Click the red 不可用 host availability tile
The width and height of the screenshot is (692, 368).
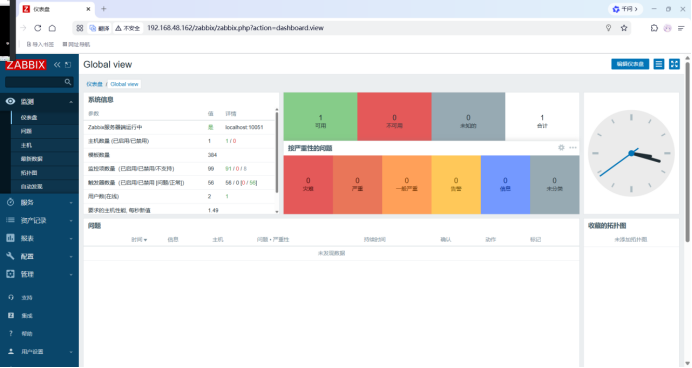[395, 117]
